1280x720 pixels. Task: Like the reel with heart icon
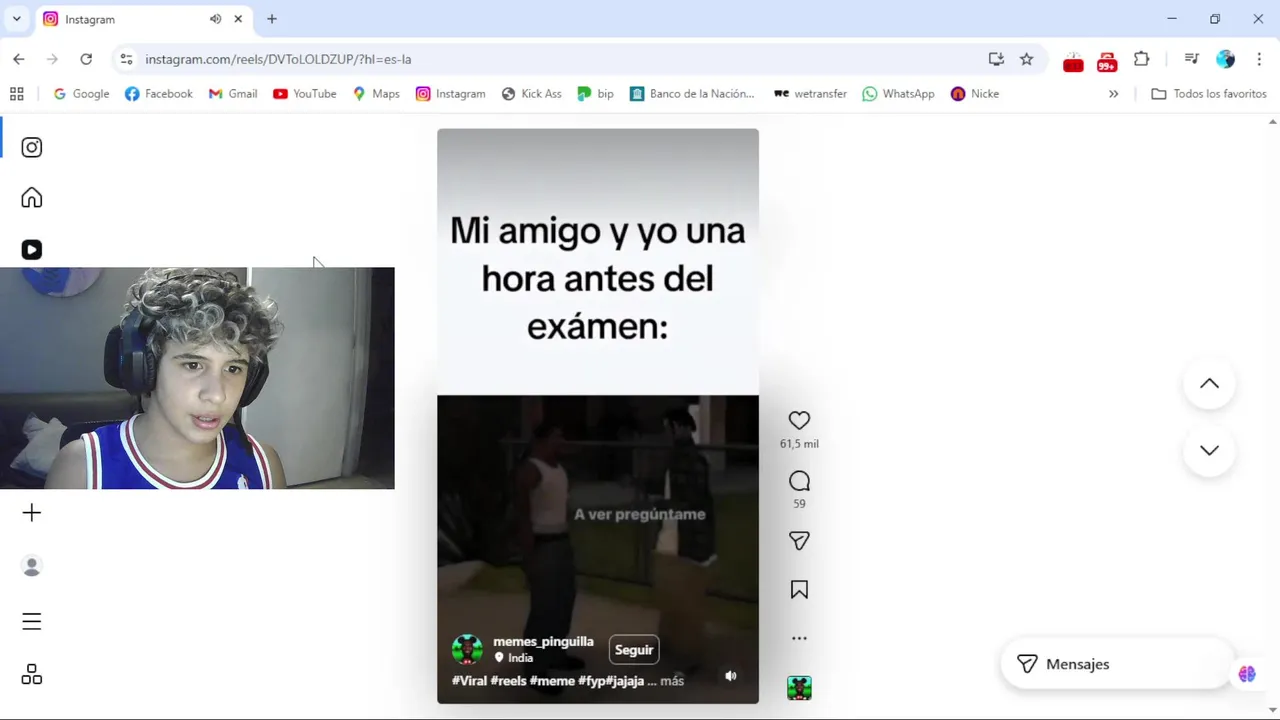799,421
